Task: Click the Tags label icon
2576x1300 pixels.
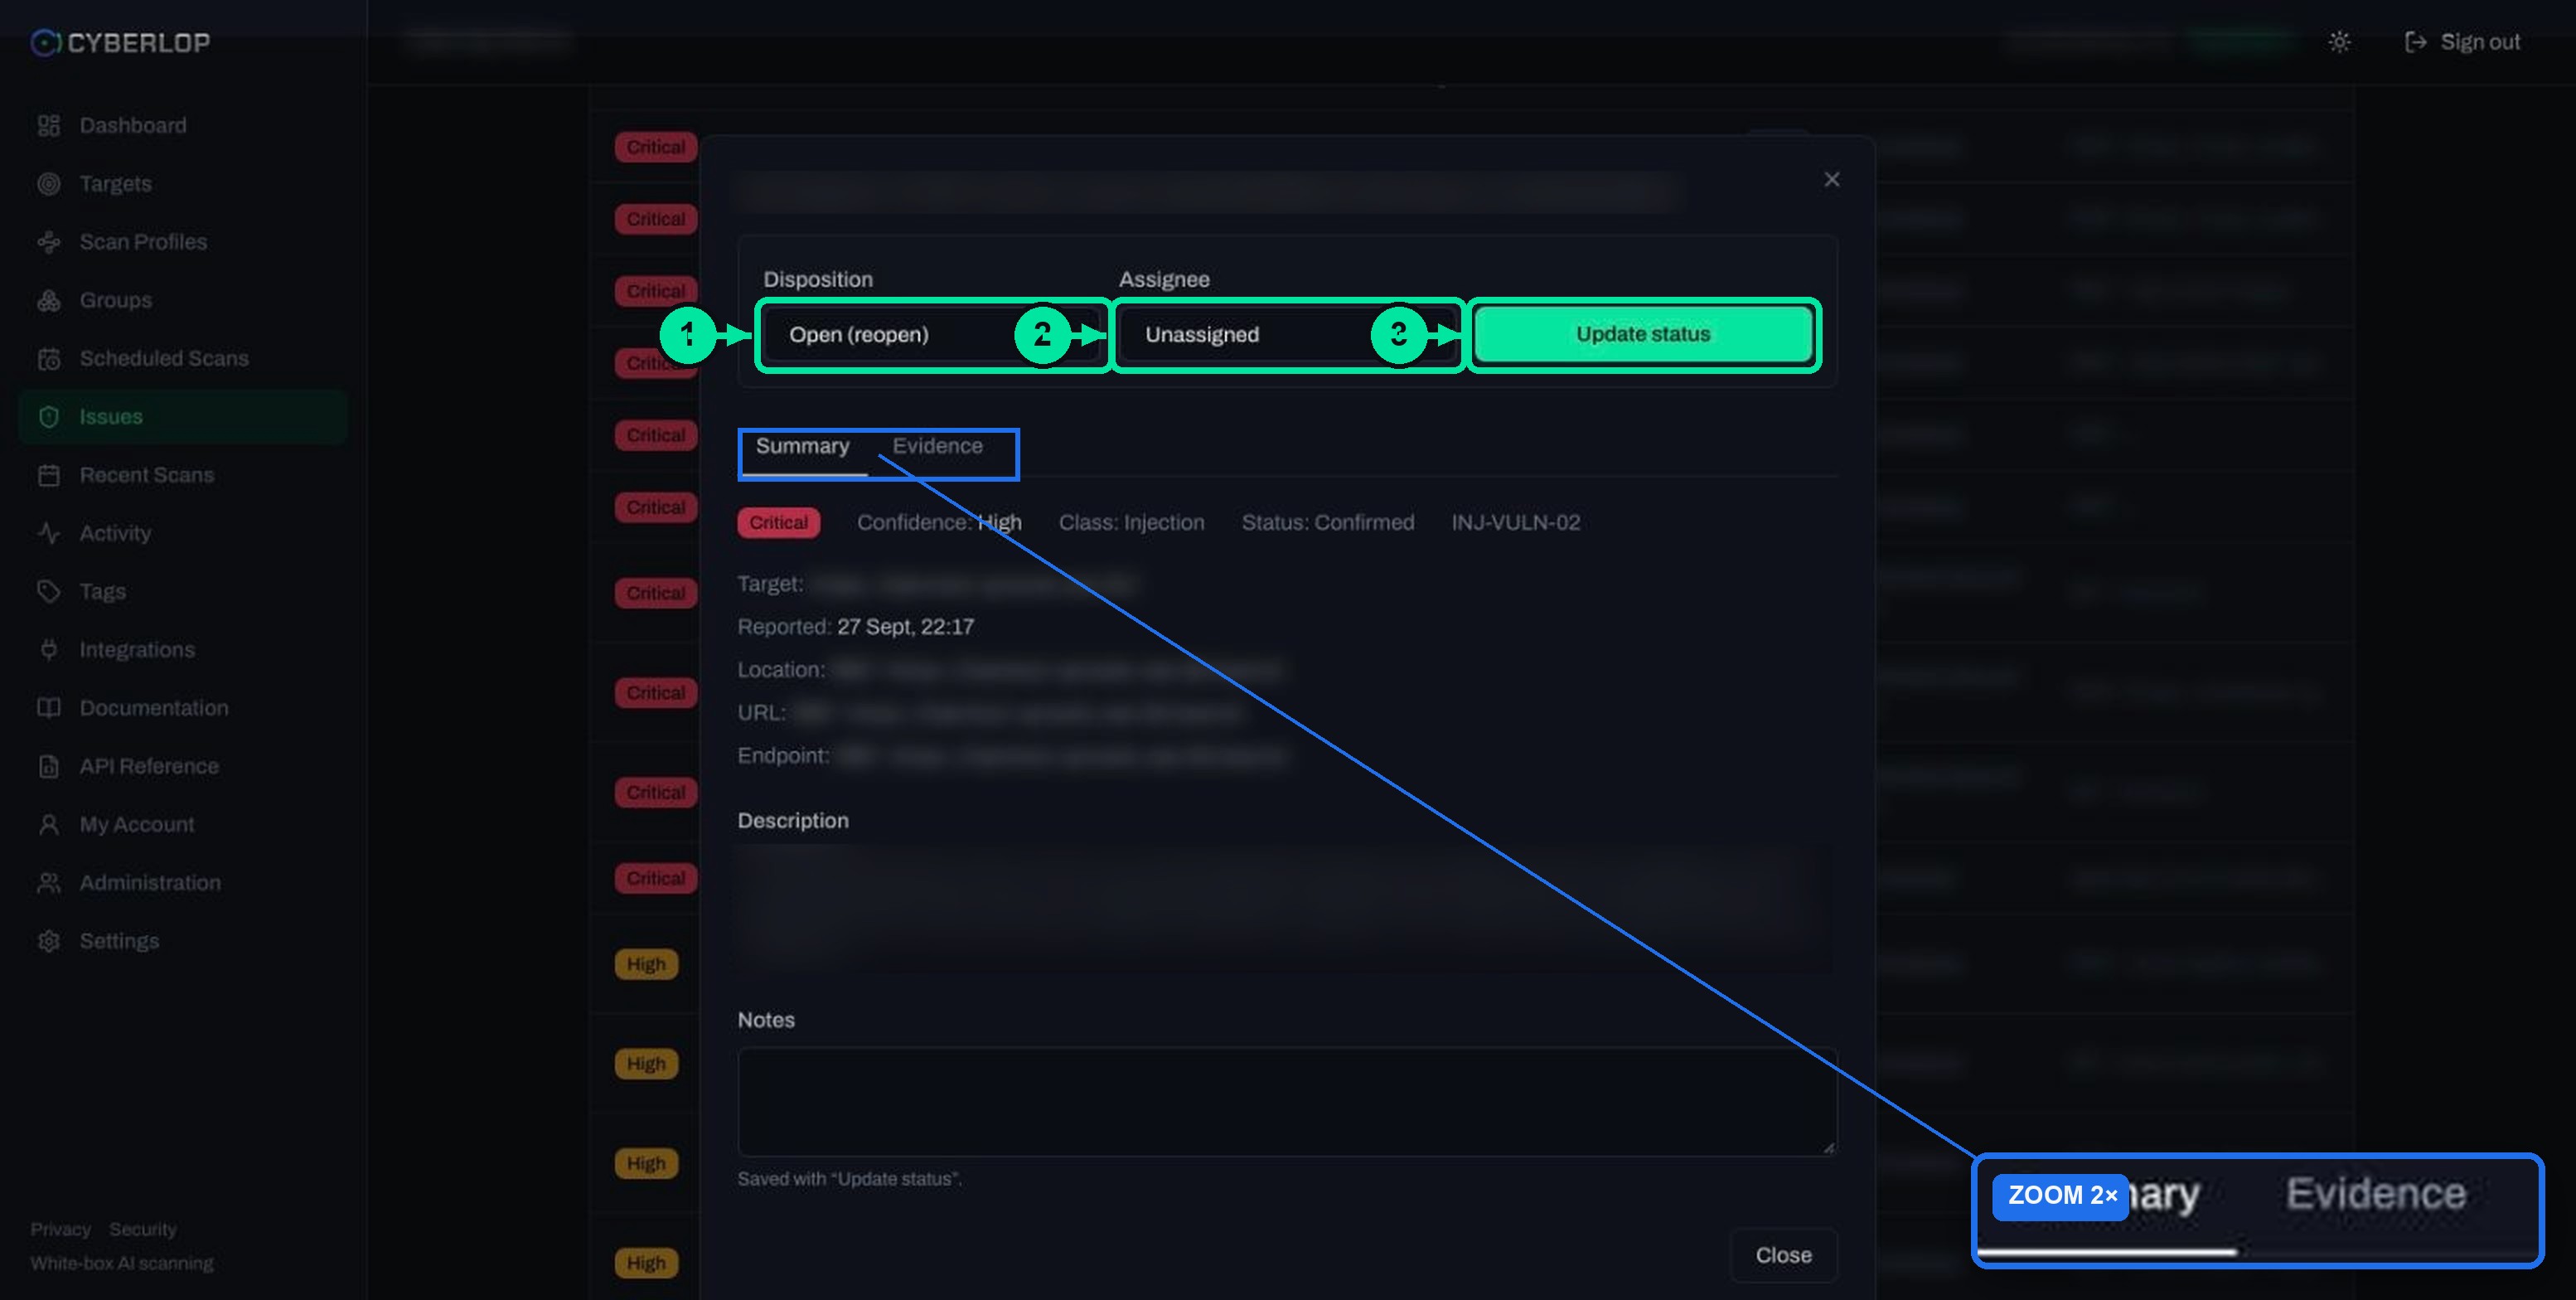Action: [x=48, y=591]
